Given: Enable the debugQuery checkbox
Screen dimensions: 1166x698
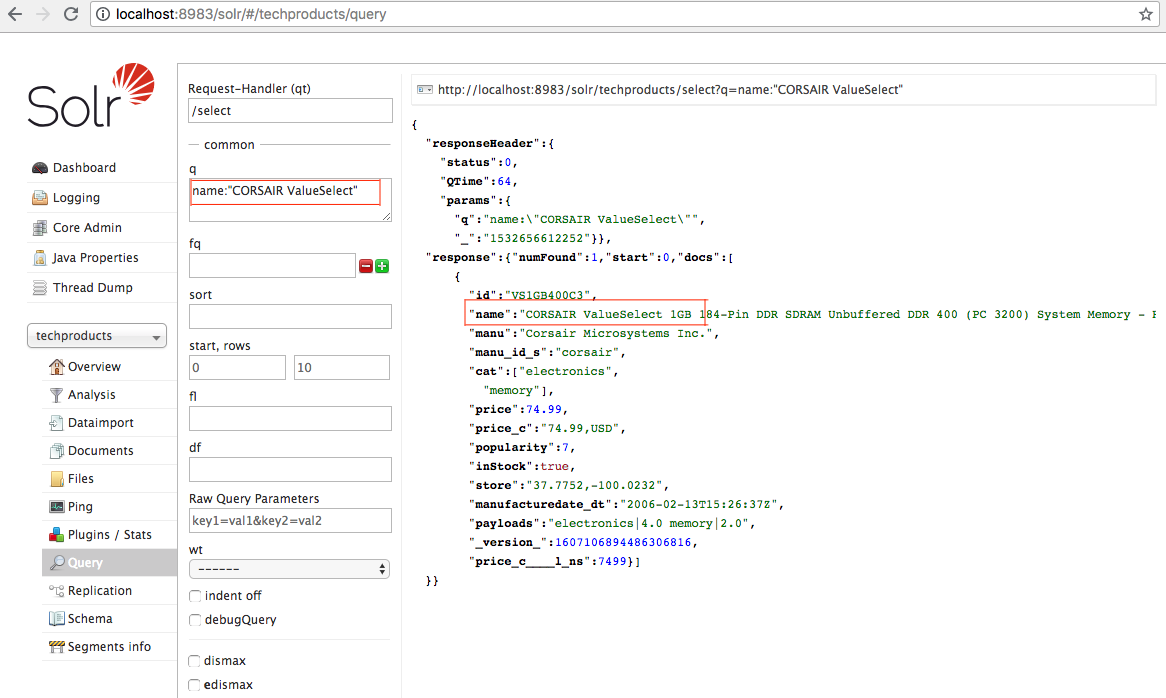Looking at the screenshot, I should (195, 620).
